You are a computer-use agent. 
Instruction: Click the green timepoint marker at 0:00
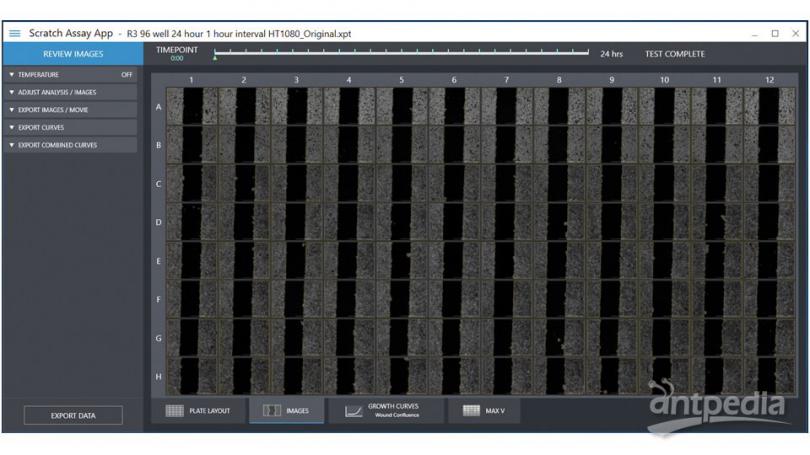click(x=215, y=58)
